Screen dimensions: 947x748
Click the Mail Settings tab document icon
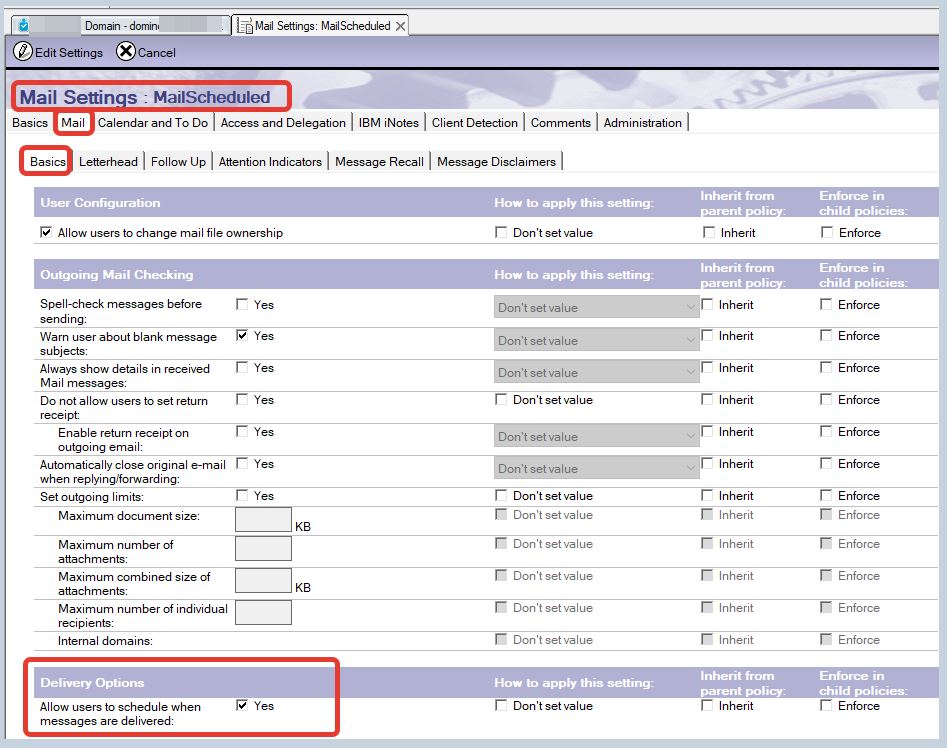[243, 26]
